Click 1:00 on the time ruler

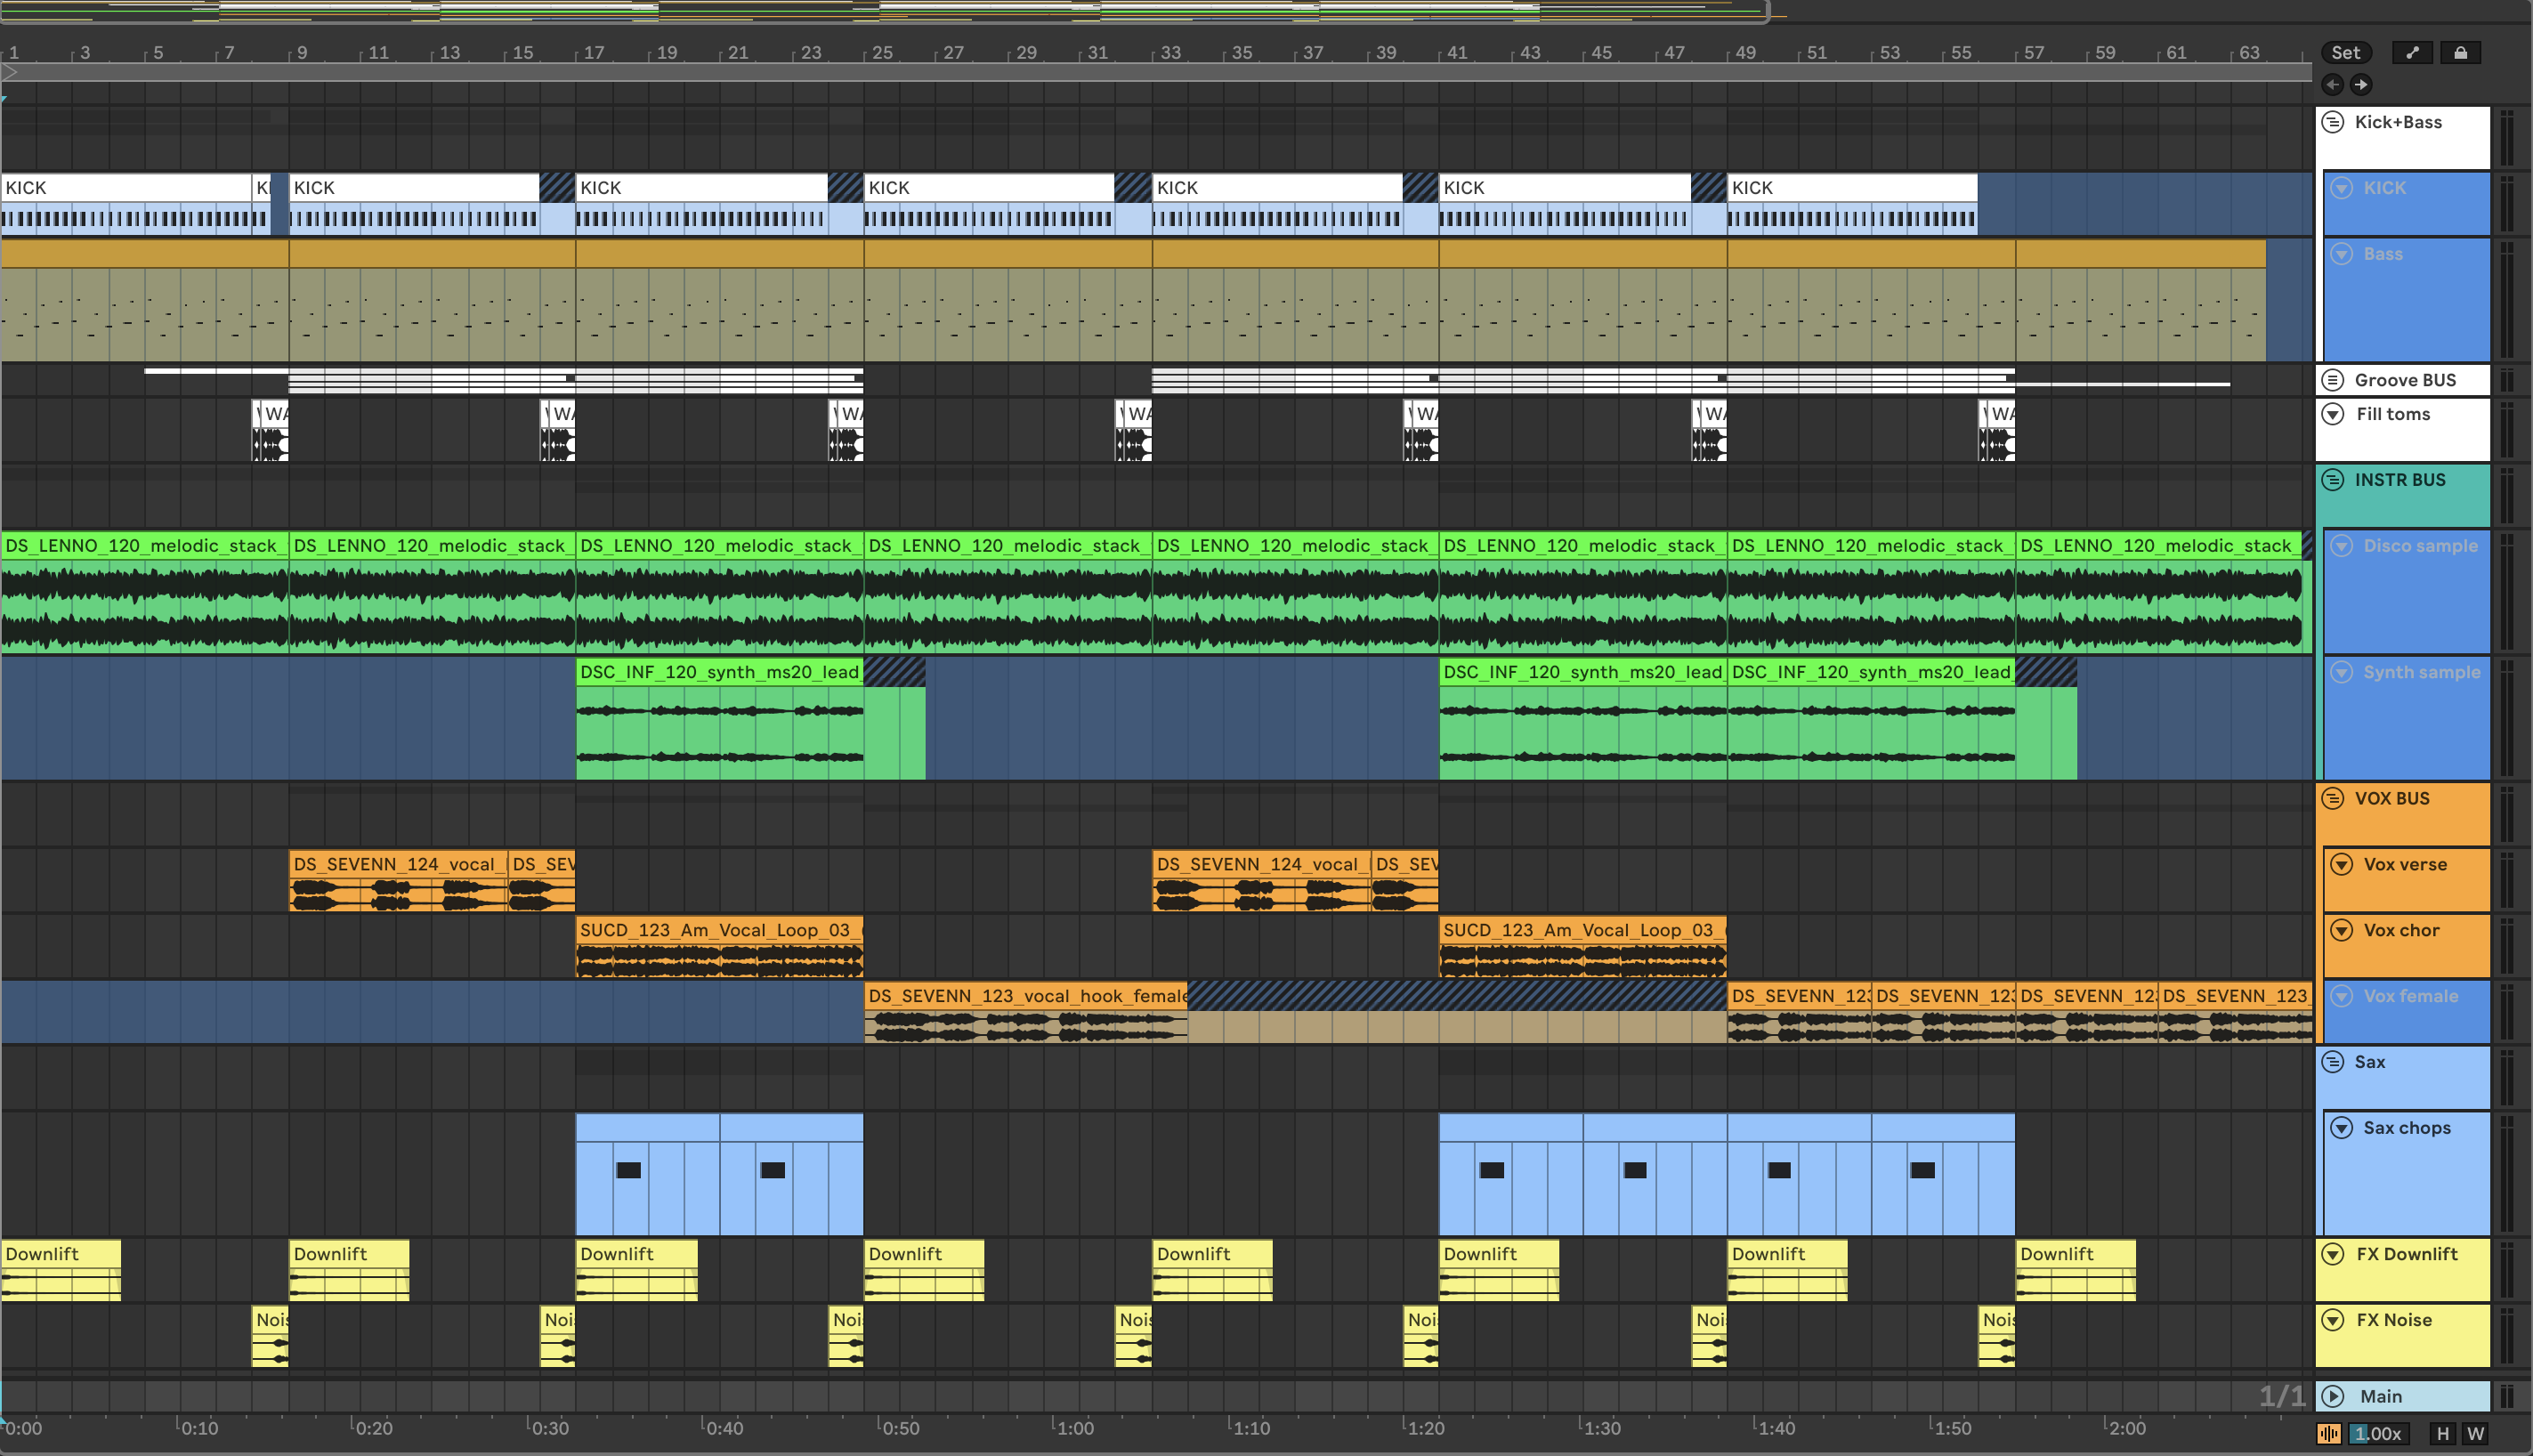tap(1075, 1428)
